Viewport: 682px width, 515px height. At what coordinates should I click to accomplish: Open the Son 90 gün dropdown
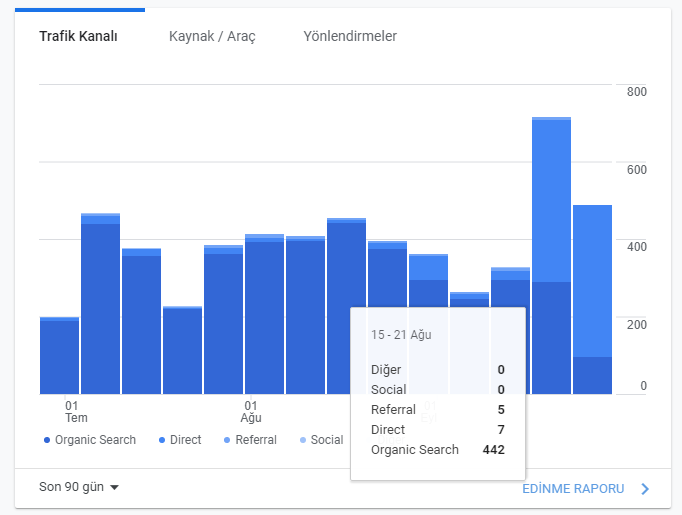[79, 487]
